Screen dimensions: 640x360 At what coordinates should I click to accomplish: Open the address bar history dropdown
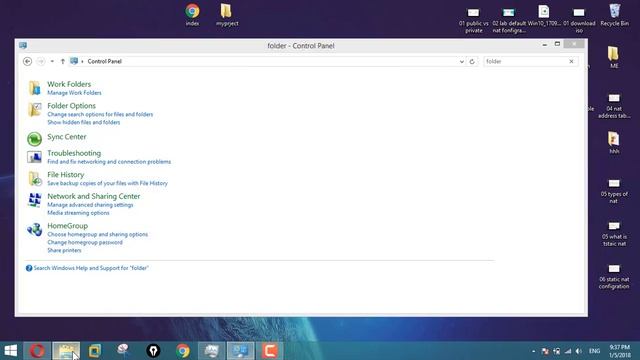click(x=462, y=62)
